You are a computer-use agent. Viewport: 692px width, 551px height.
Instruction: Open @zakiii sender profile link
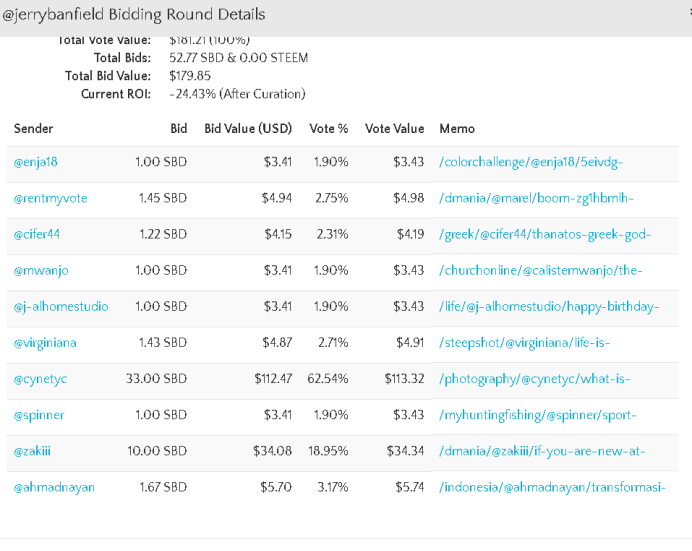32,451
